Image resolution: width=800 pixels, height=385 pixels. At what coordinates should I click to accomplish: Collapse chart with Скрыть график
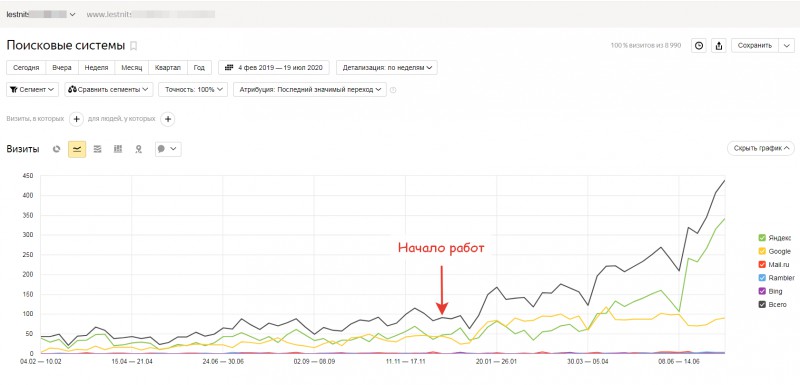coord(761,148)
